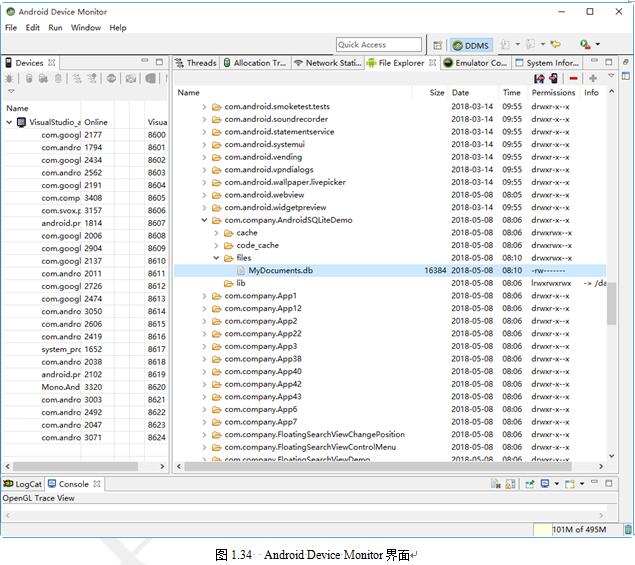Click the File Explorer horizontal scrollbar
This screenshot has width=635, height=565.
pos(378,467)
